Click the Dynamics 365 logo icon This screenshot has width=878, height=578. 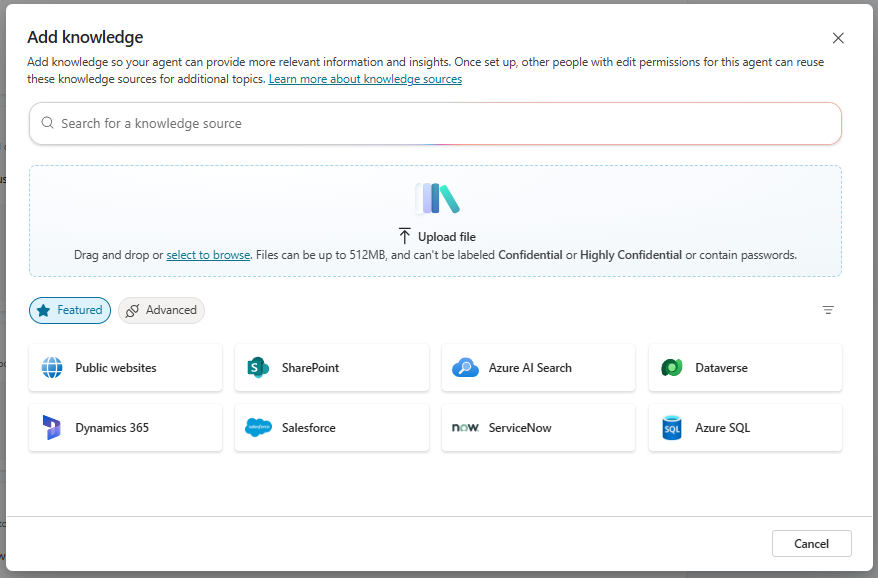52,428
